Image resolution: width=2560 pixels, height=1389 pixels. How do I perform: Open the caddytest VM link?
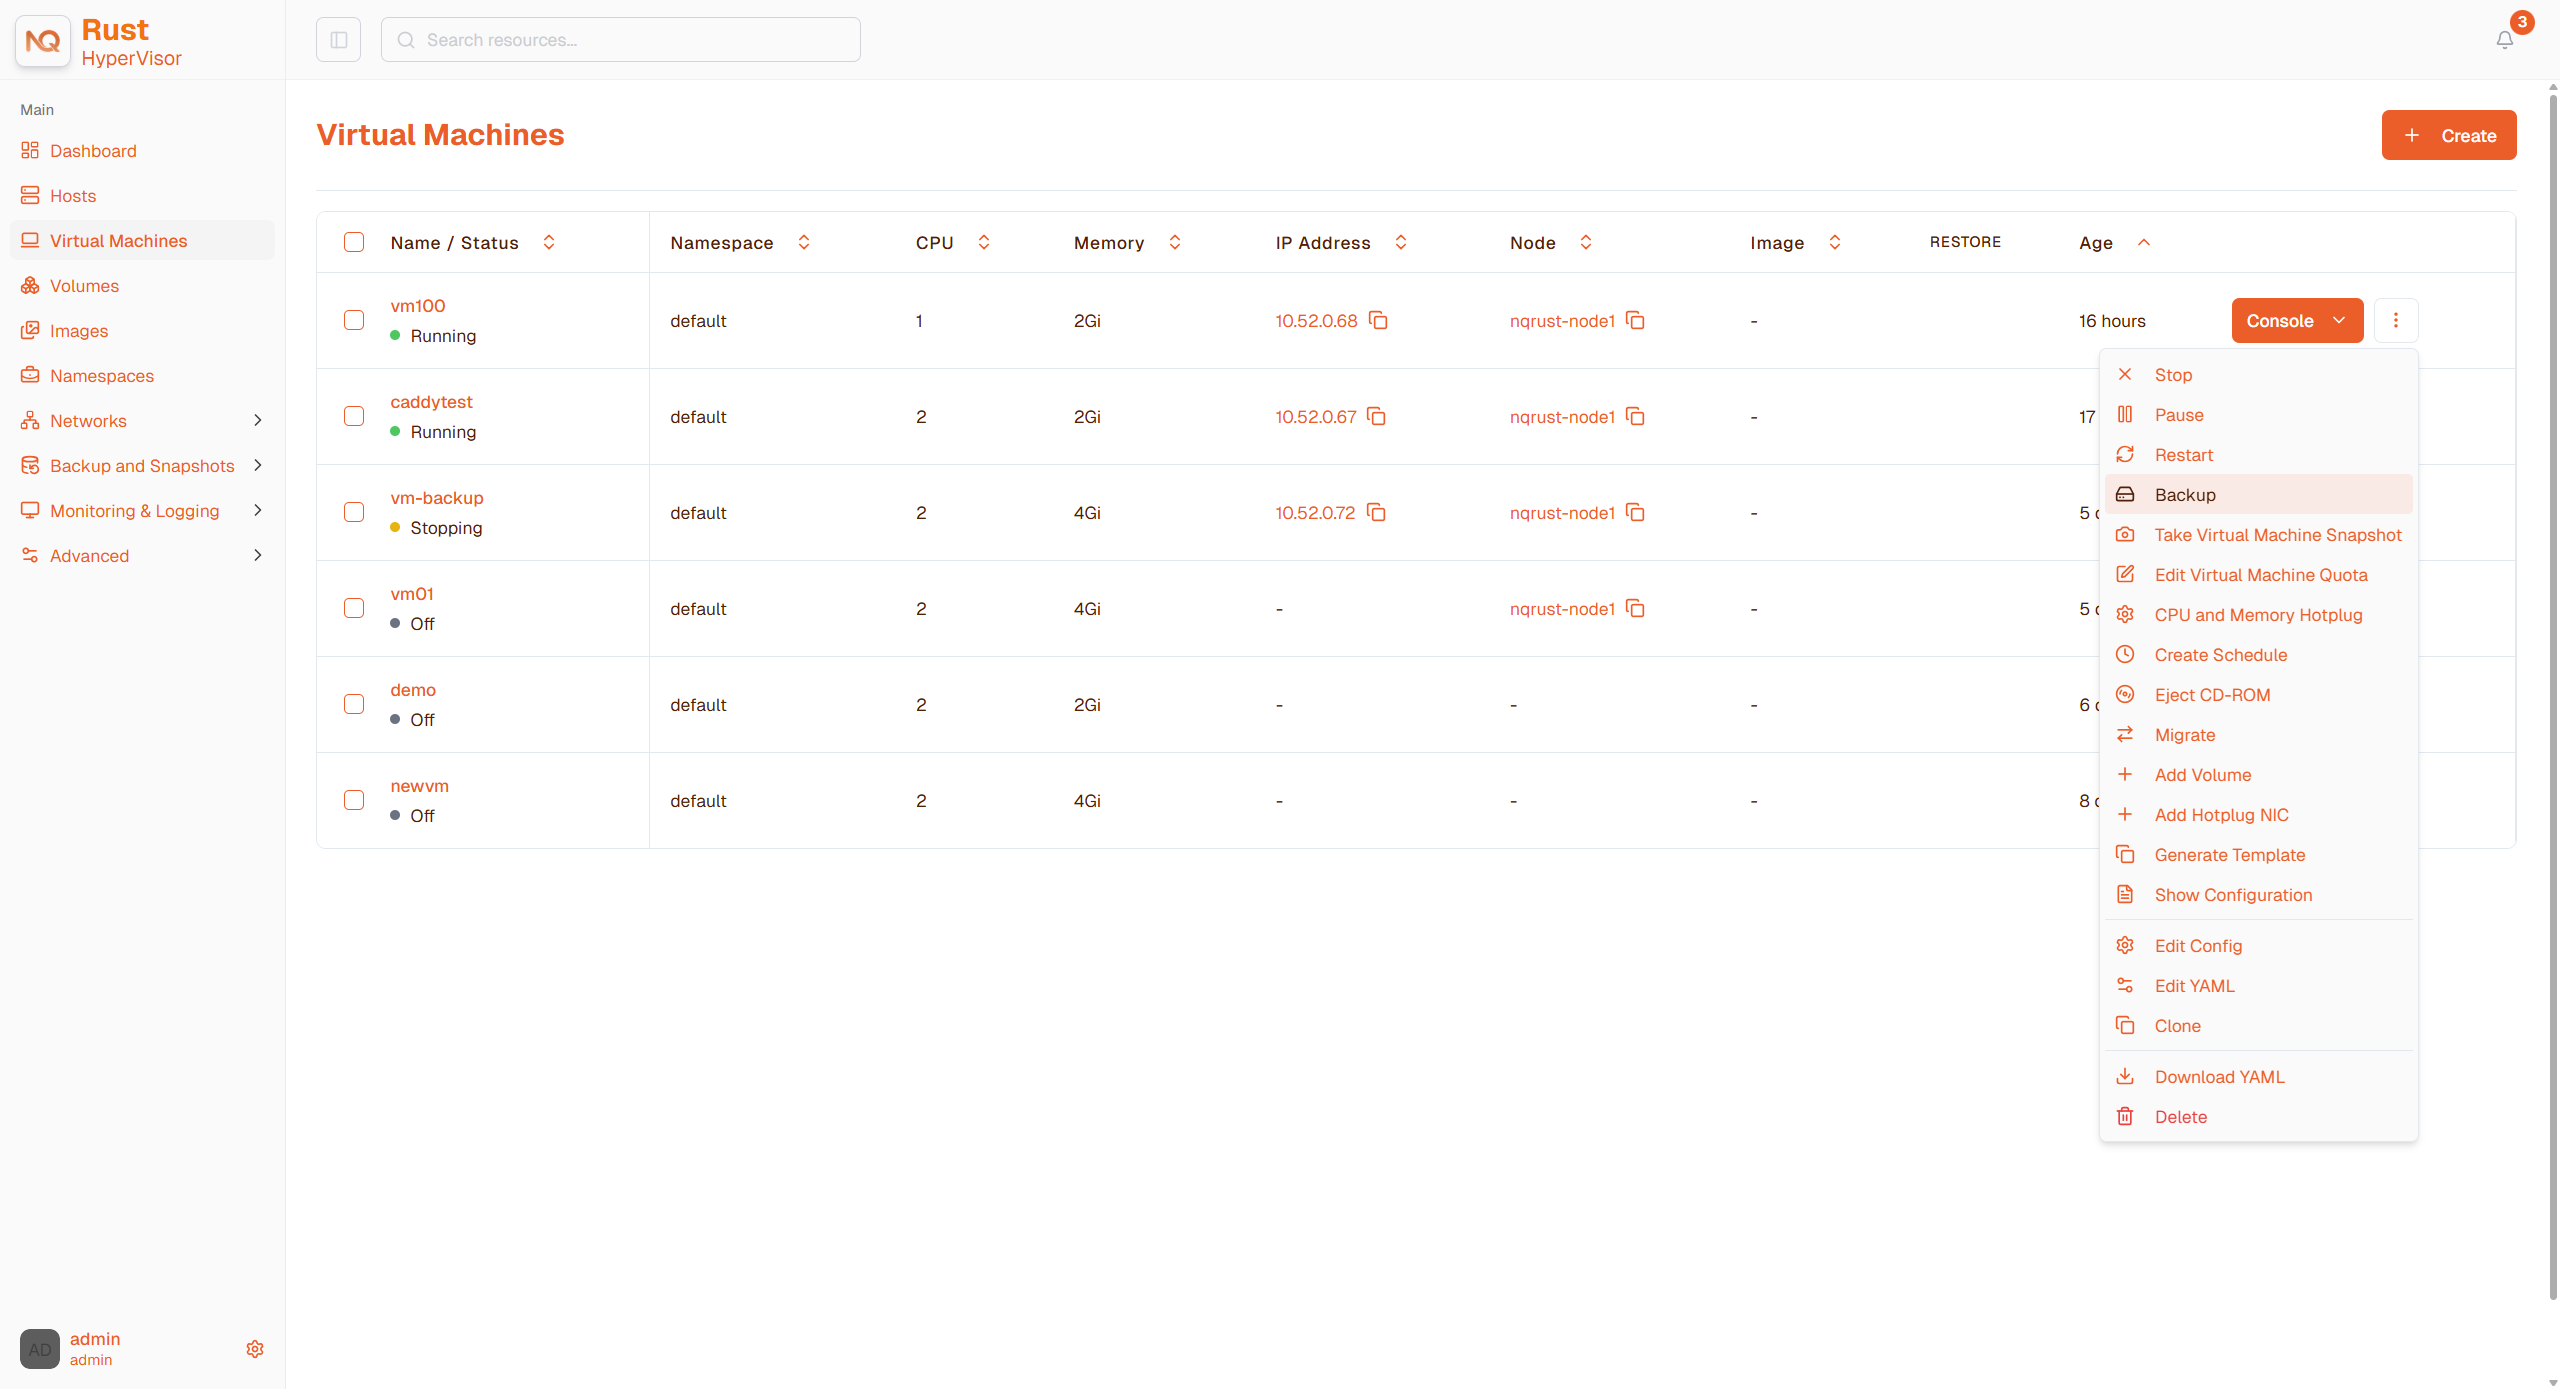[x=431, y=402]
